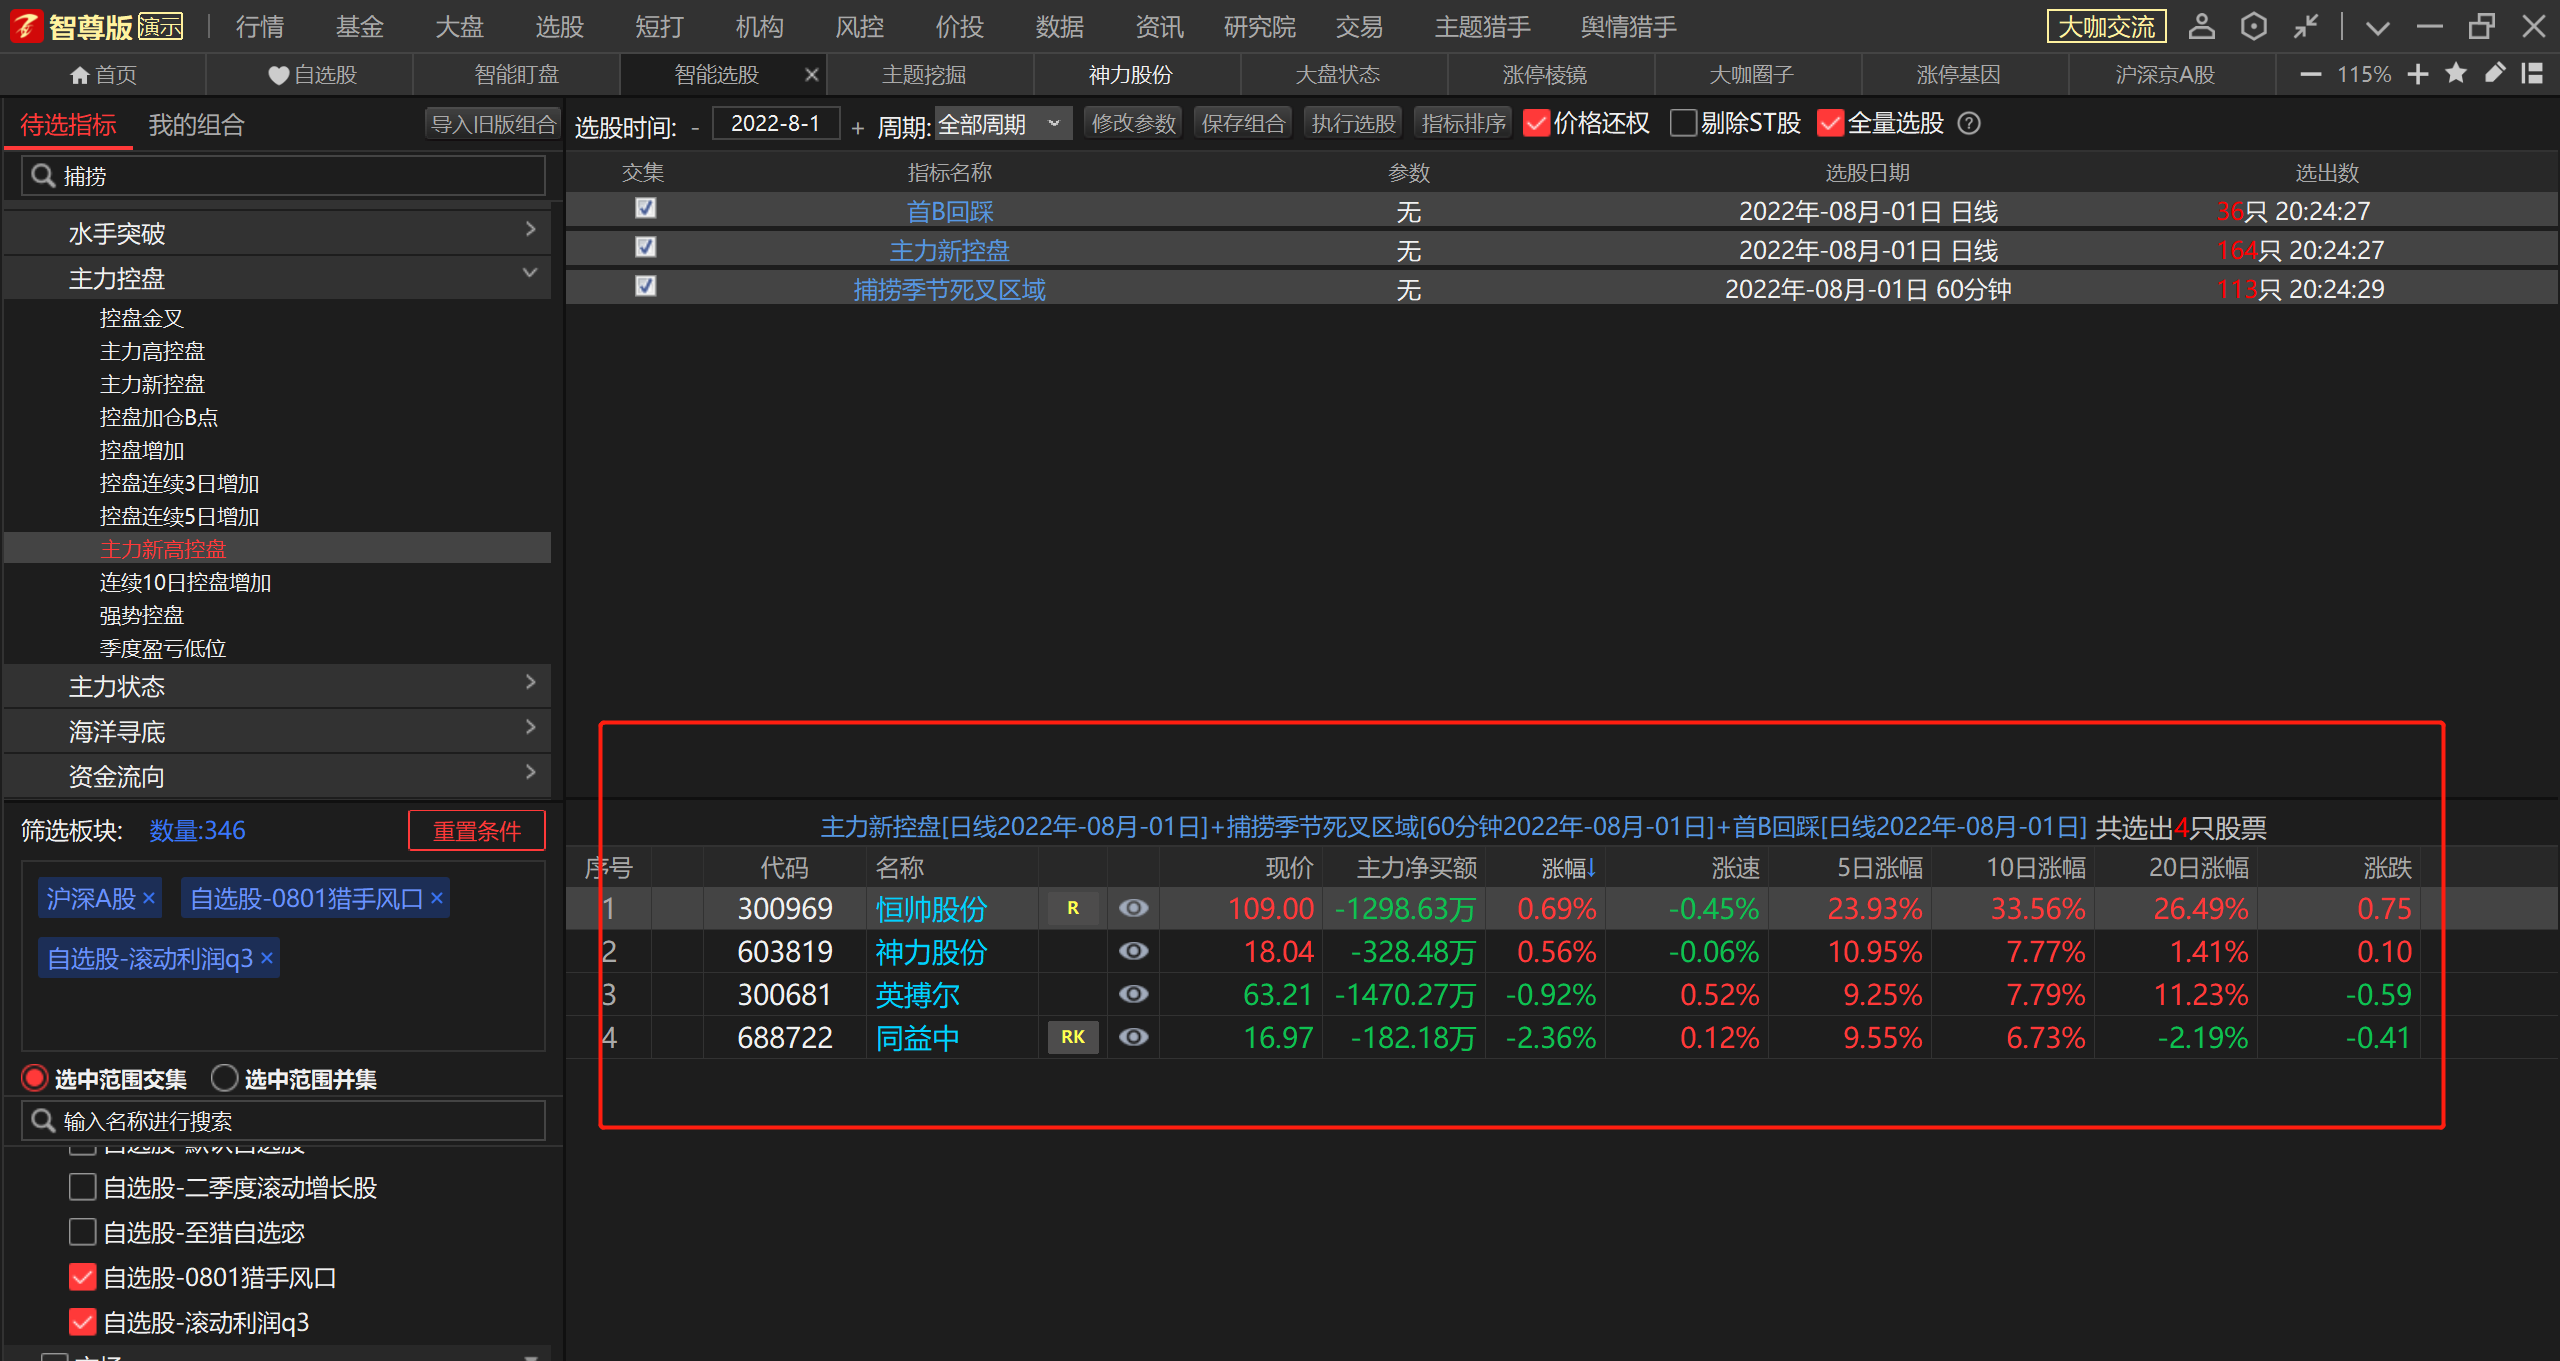
Task: Focus the 输入名称进行搜索 field
Action: point(283,1121)
